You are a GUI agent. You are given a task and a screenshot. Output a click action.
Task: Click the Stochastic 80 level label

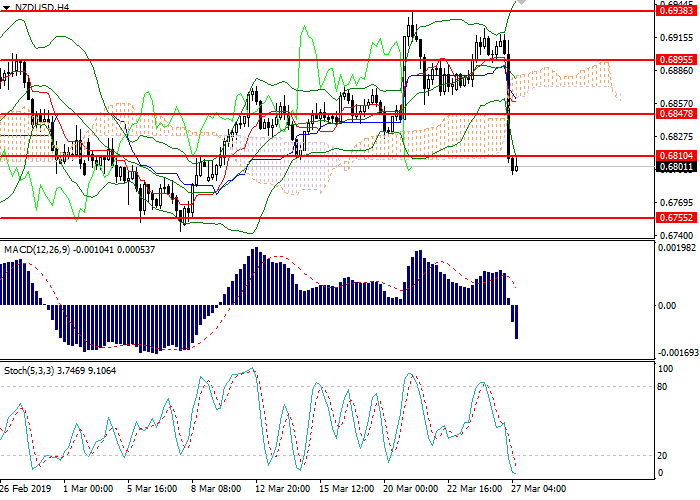(661, 386)
